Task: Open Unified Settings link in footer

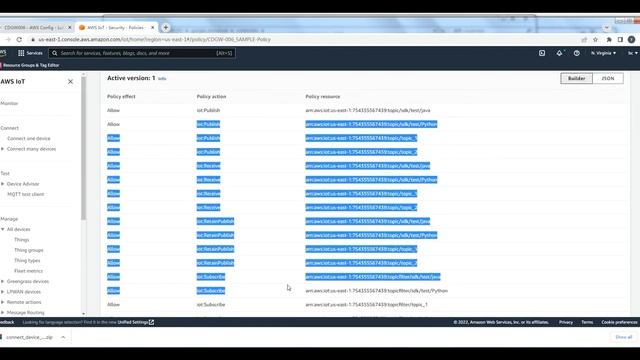Action: pos(136,322)
